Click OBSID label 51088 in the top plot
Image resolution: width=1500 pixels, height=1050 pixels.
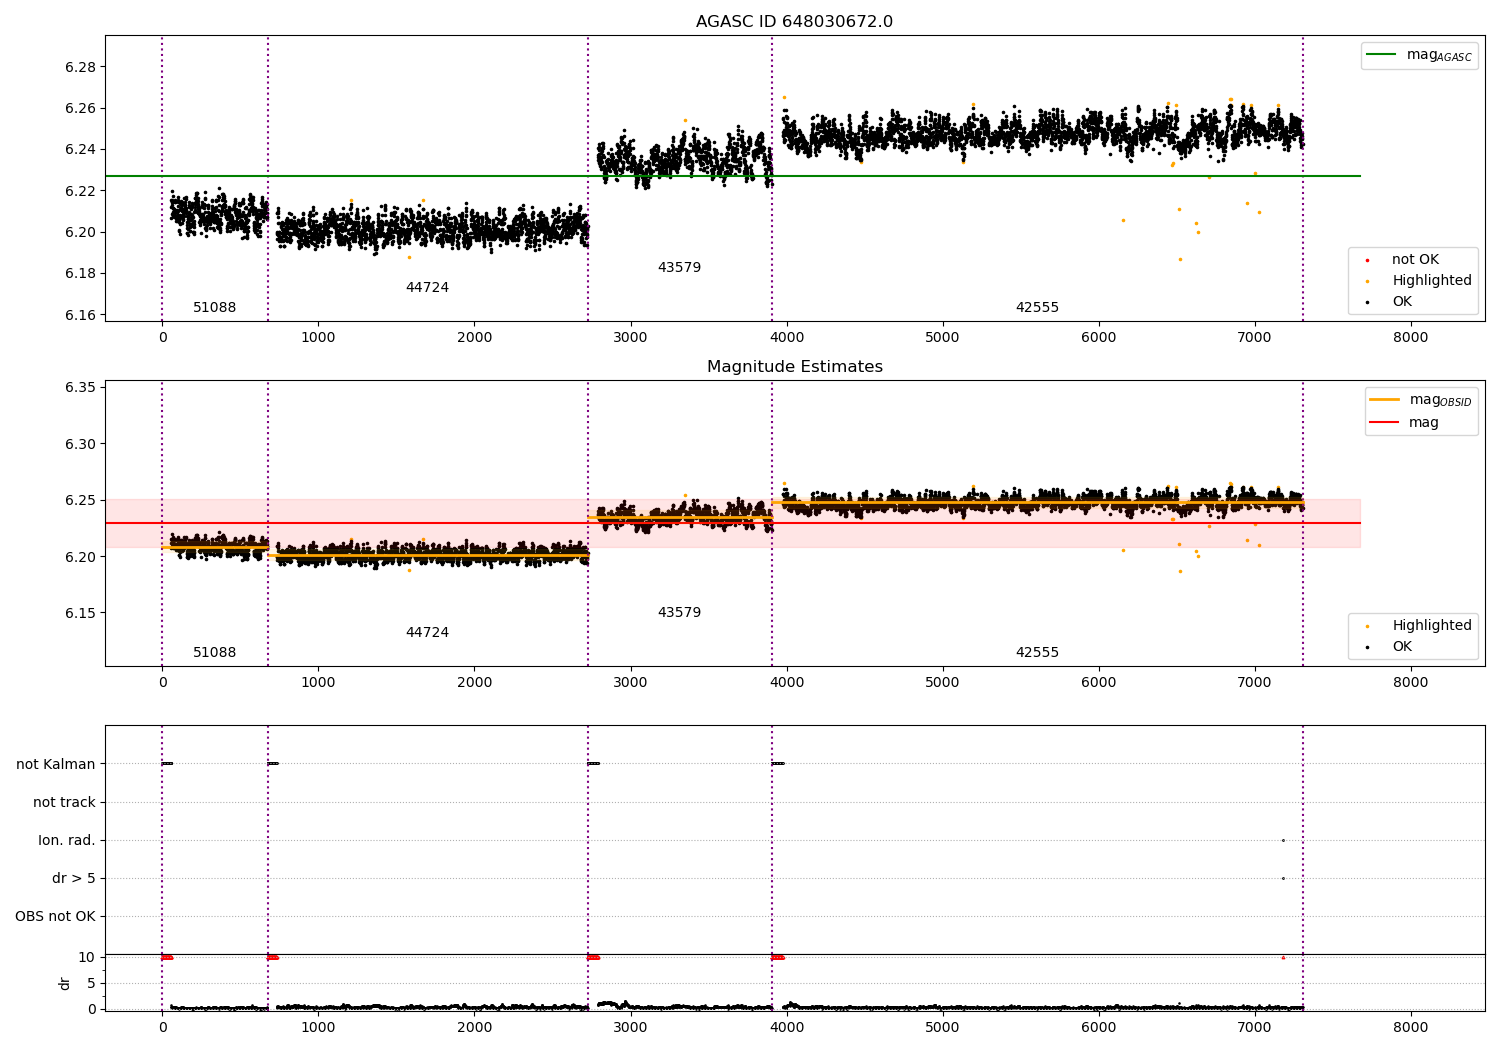click(x=214, y=307)
